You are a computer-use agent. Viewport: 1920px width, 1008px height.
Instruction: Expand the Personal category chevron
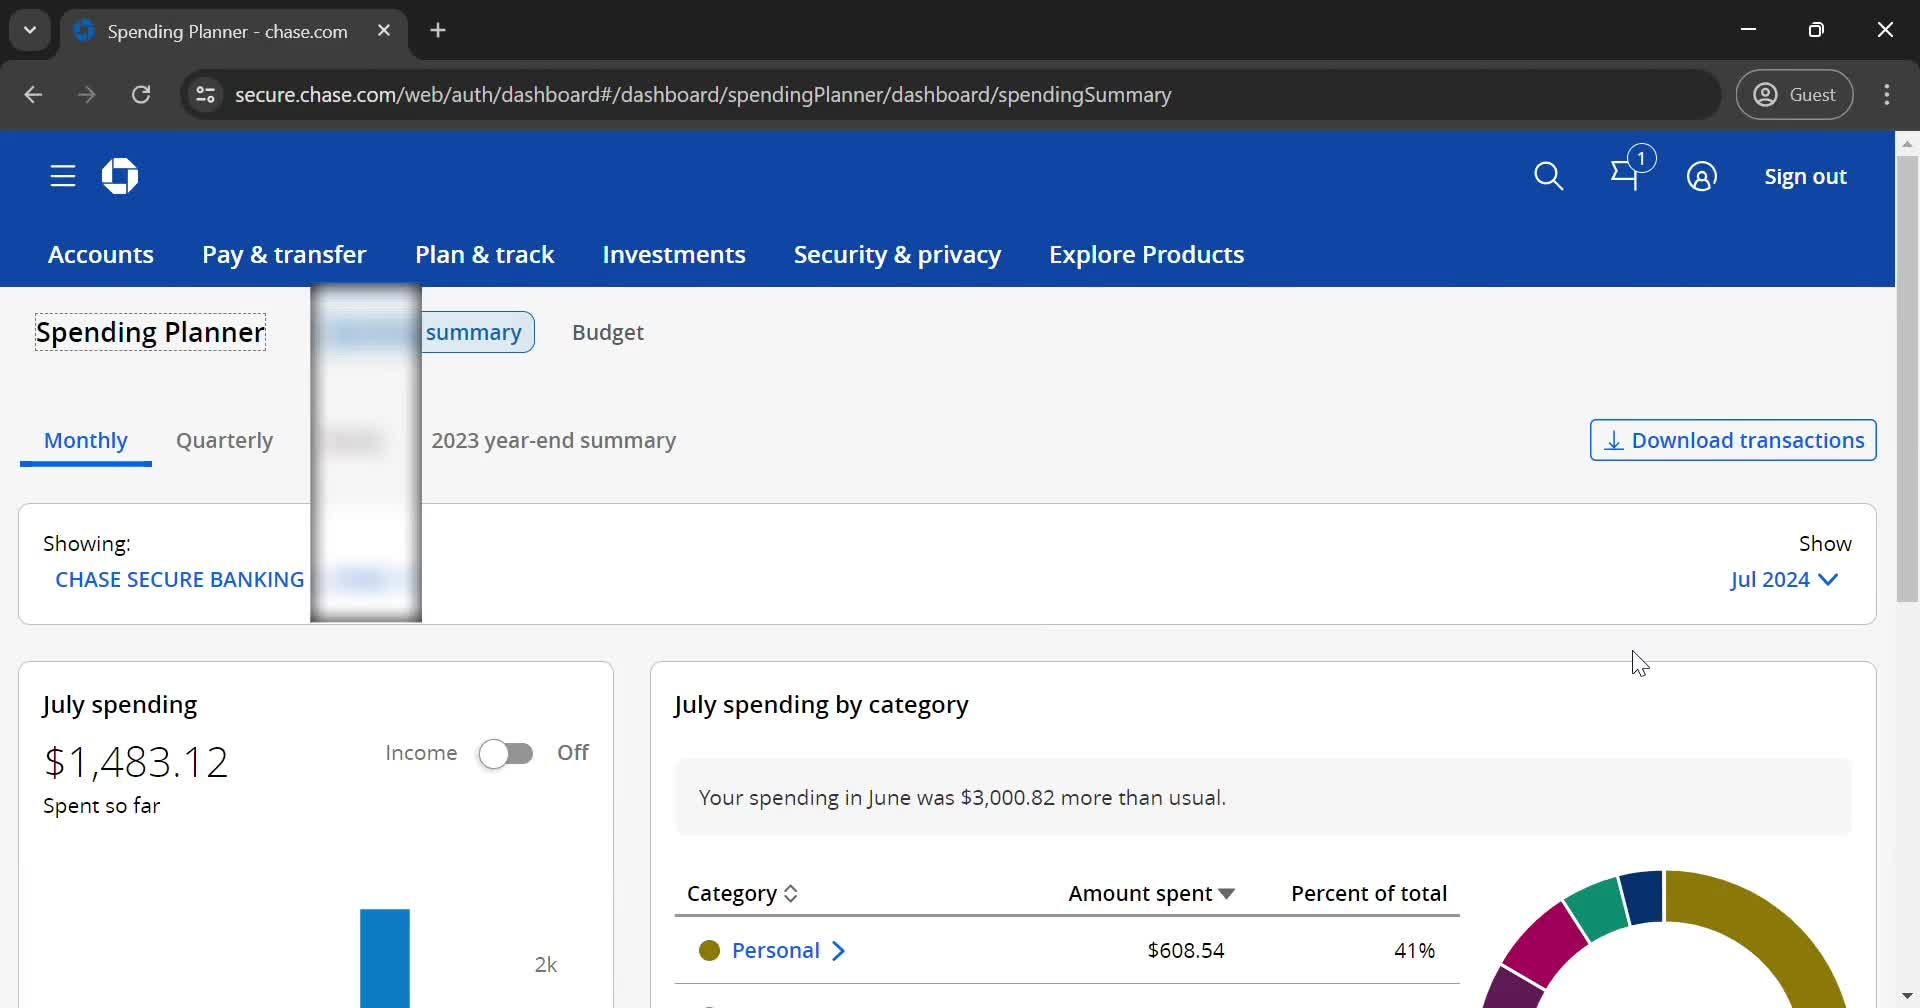click(x=838, y=951)
